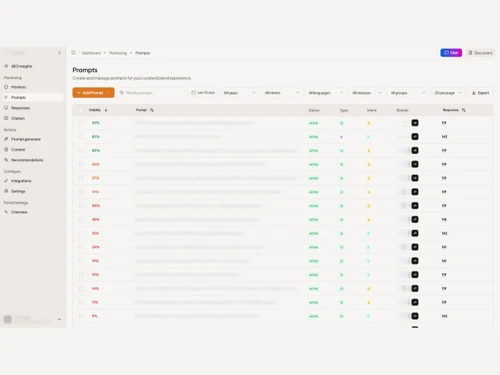Screen dimensions: 500x375
Task: Open the 20 per page dropdown
Action: (x=448, y=93)
